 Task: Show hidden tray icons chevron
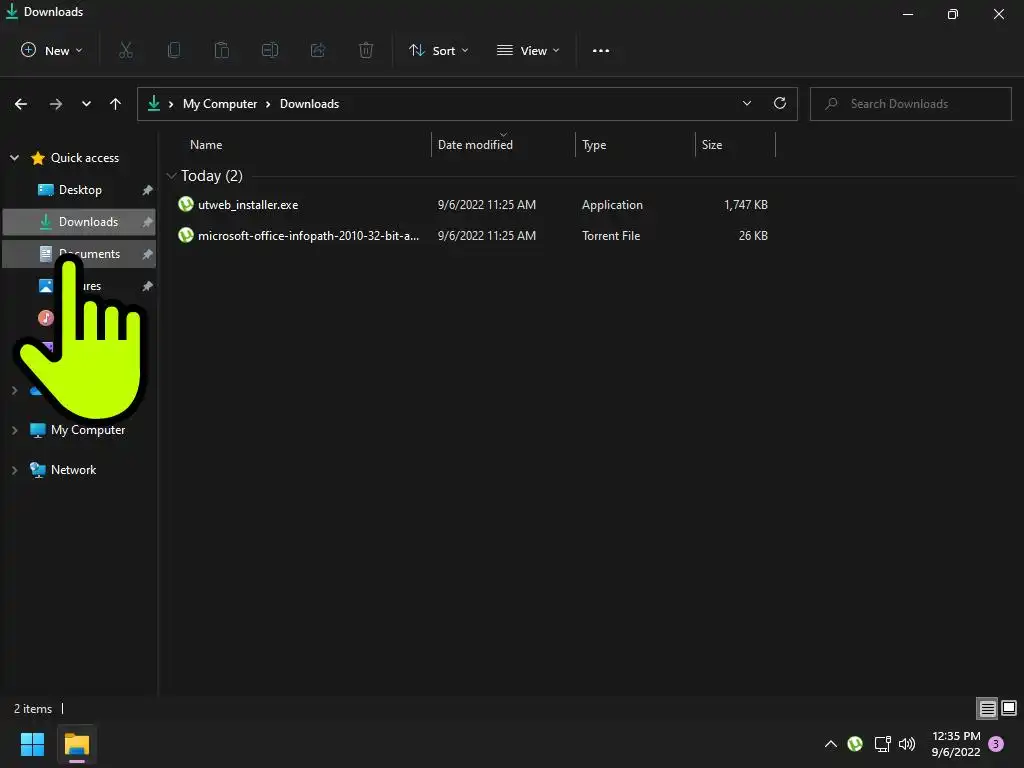click(831, 744)
